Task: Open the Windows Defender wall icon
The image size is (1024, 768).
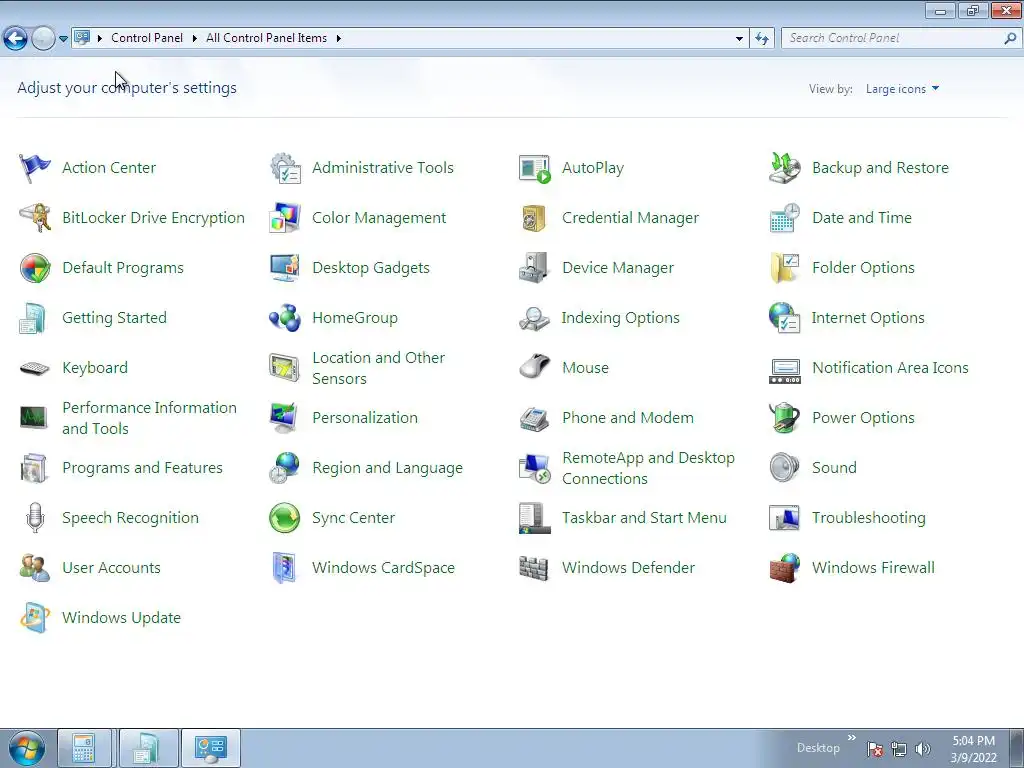Action: click(534, 568)
